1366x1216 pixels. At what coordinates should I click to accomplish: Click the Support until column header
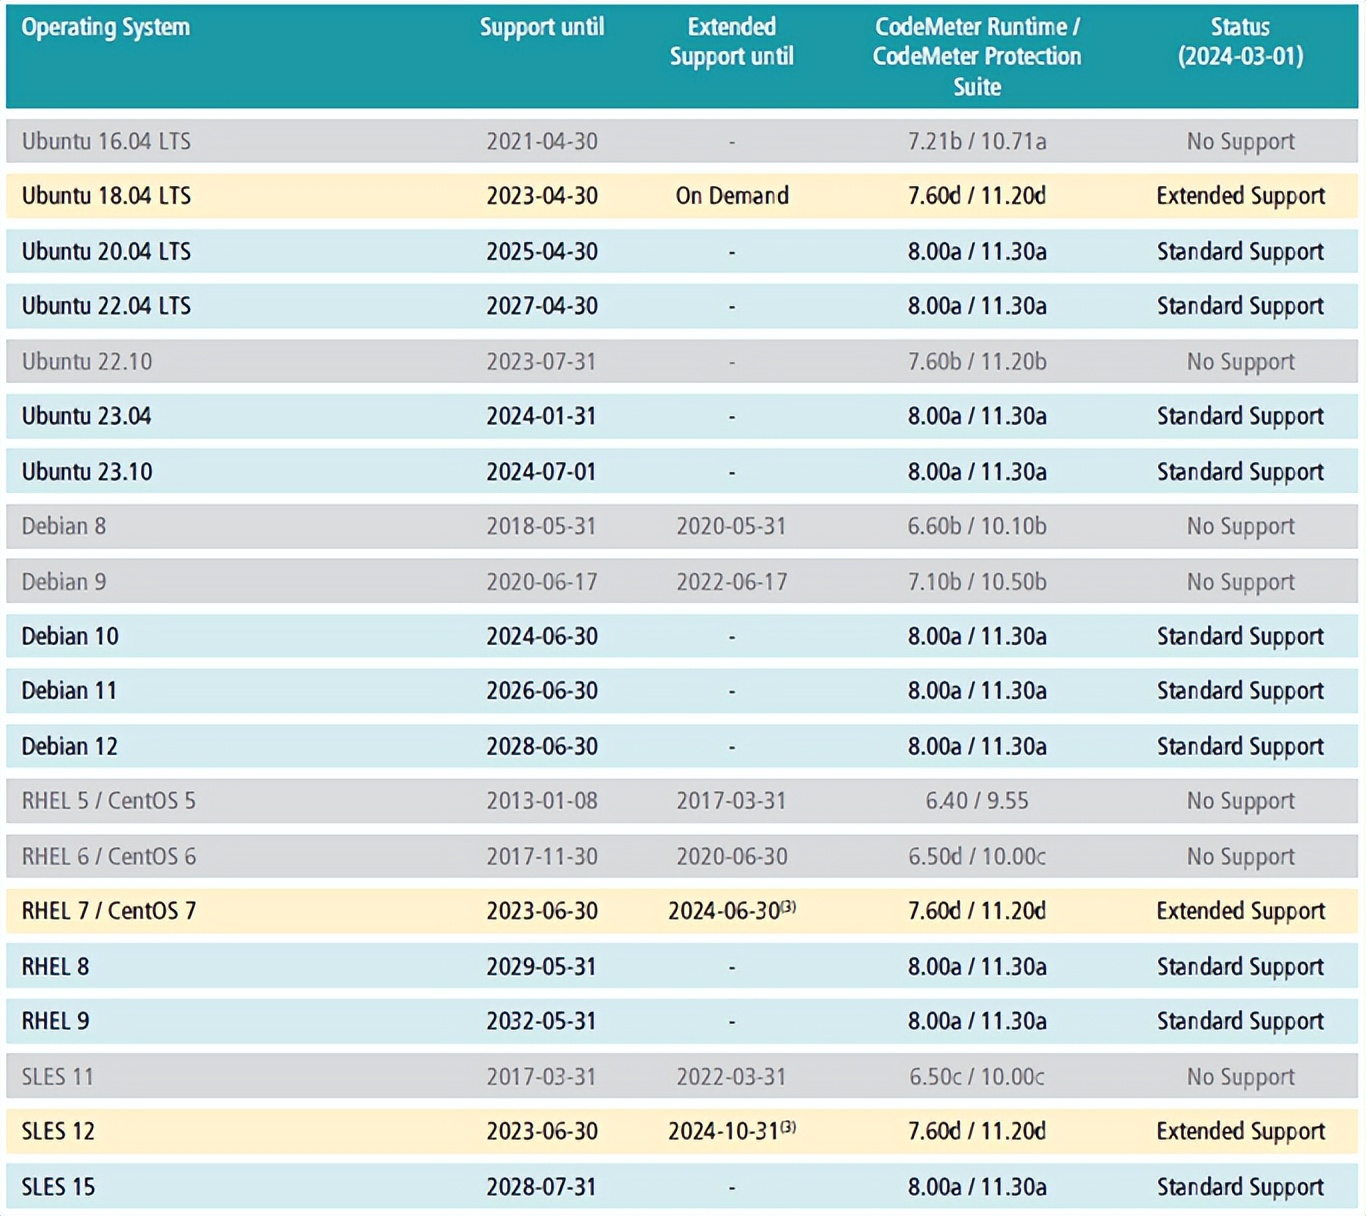point(541,27)
